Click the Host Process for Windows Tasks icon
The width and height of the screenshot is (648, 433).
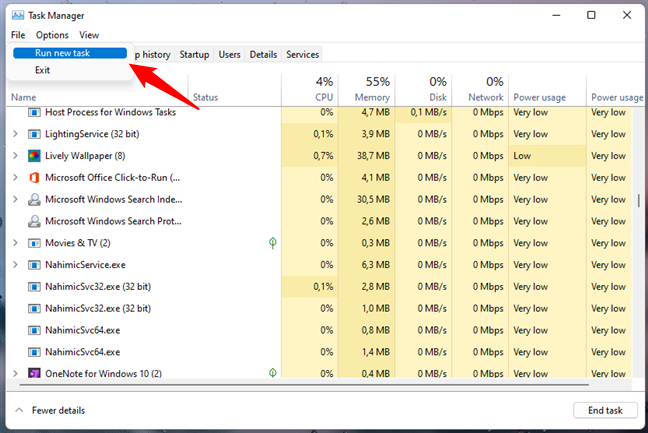coord(34,112)
